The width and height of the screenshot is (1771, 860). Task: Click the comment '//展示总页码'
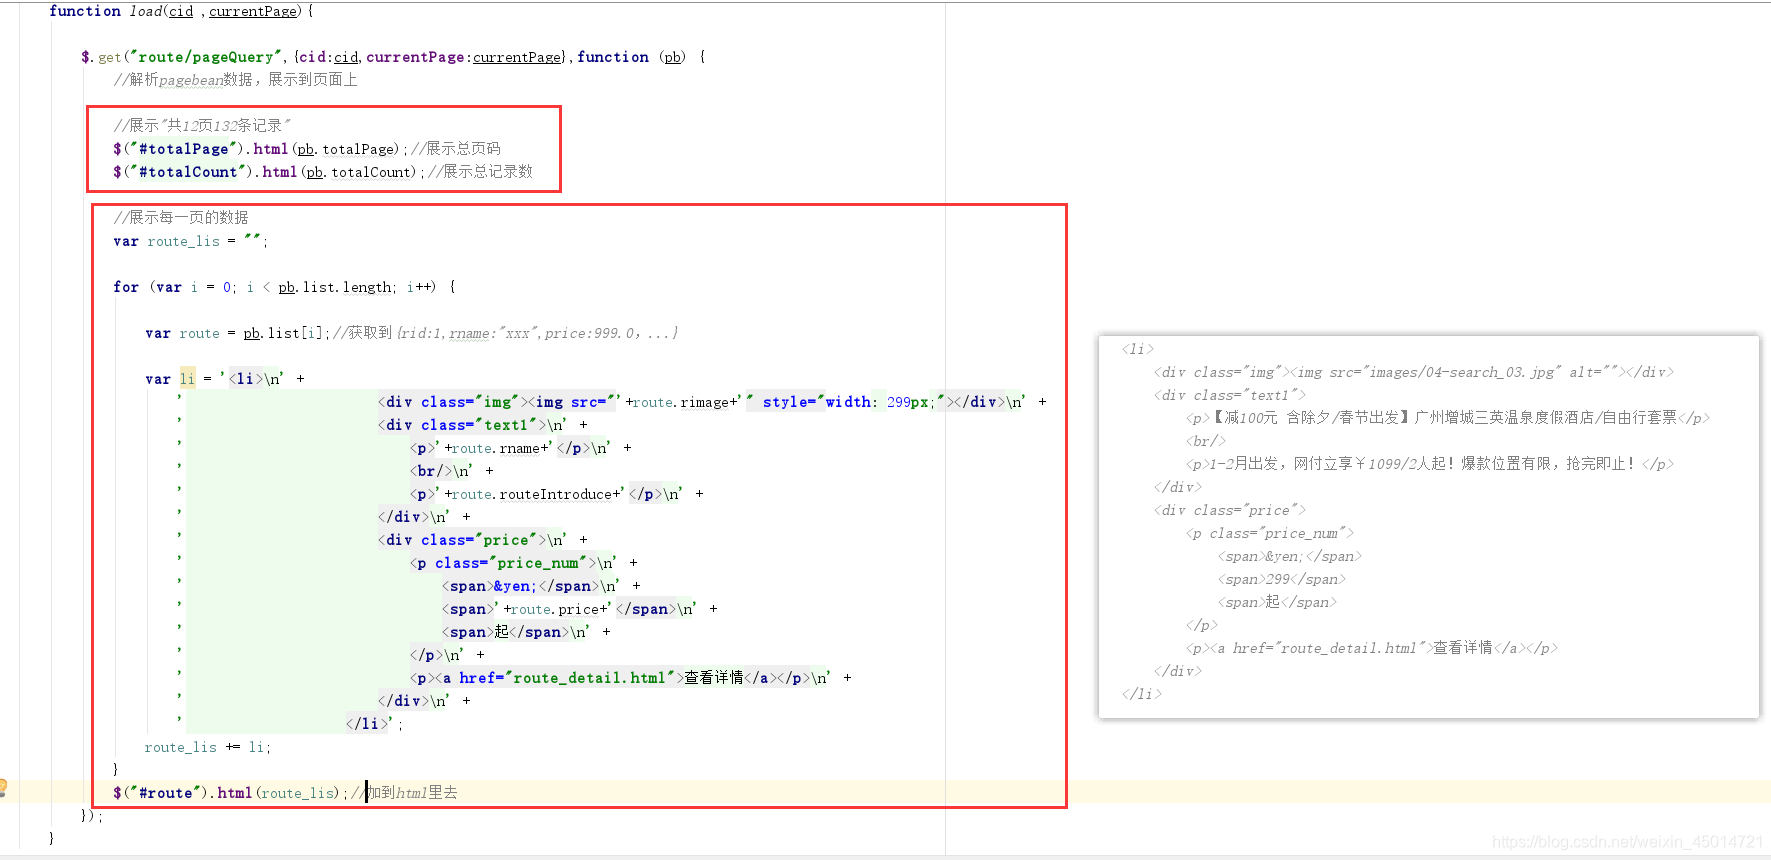pyautogui.click(x=456, y=149)
